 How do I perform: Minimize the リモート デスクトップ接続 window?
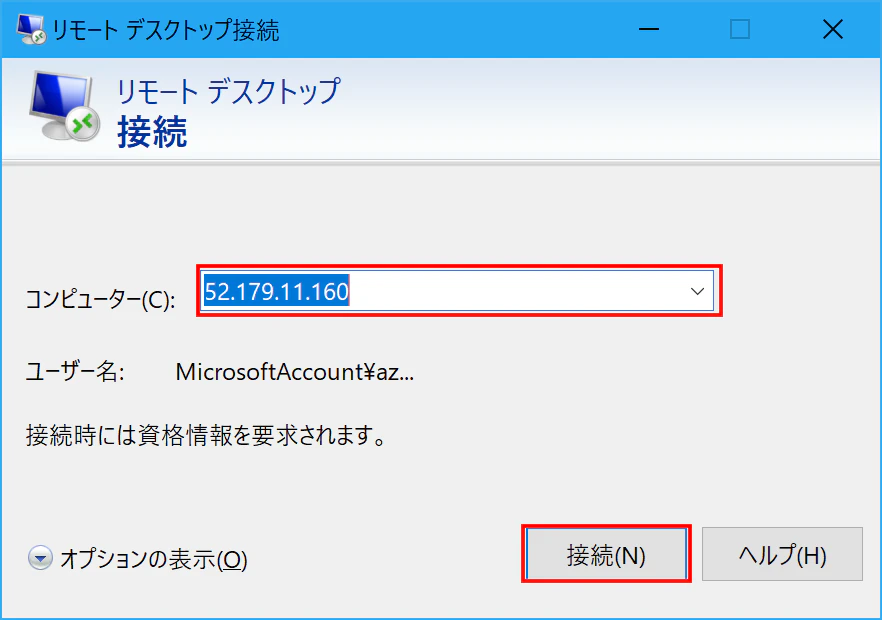tap(649, 29)
